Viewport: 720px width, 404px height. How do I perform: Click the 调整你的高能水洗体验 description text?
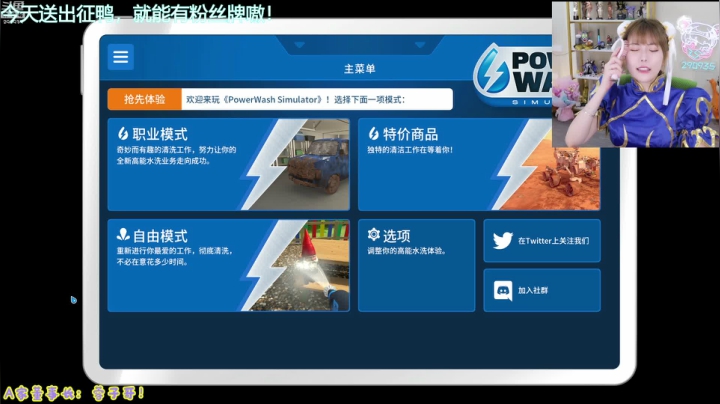click(x=406, y=251)
